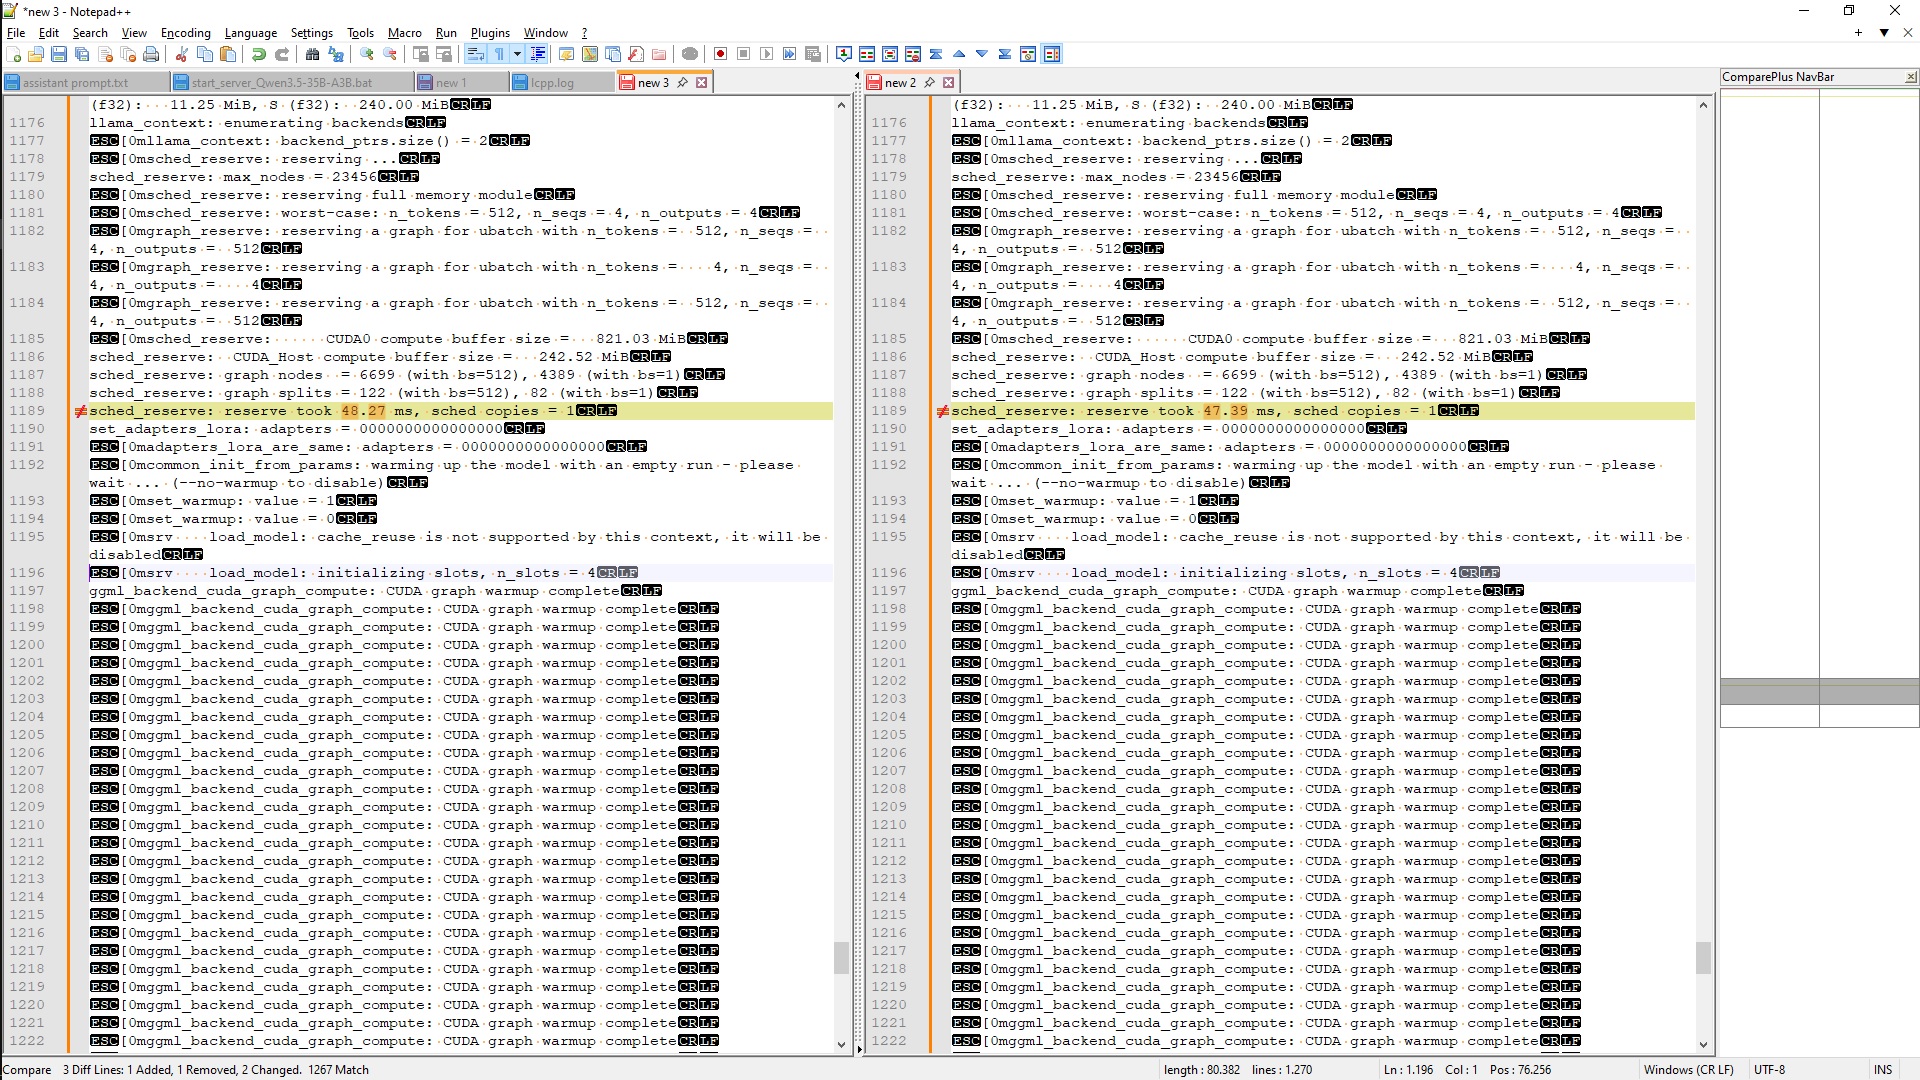The image size is (1920, 1080).
Task: Toggle the ComparePlus NavBar toolbar button
Action: tap(1052, 54)
